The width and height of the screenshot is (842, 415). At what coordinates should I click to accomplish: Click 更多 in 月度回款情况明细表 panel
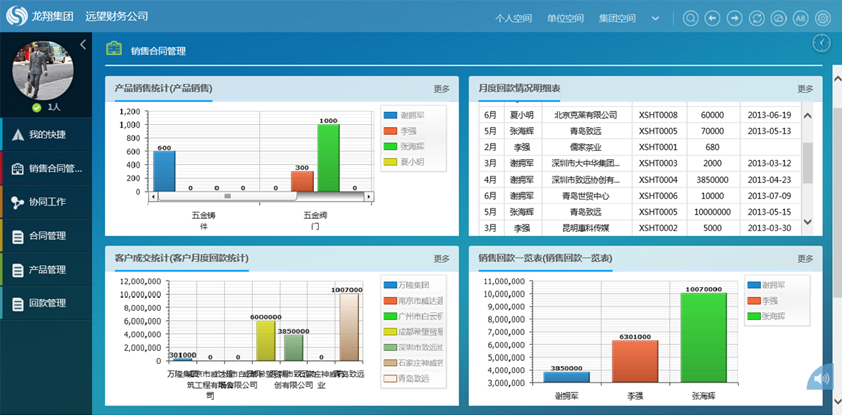[805, 89]
